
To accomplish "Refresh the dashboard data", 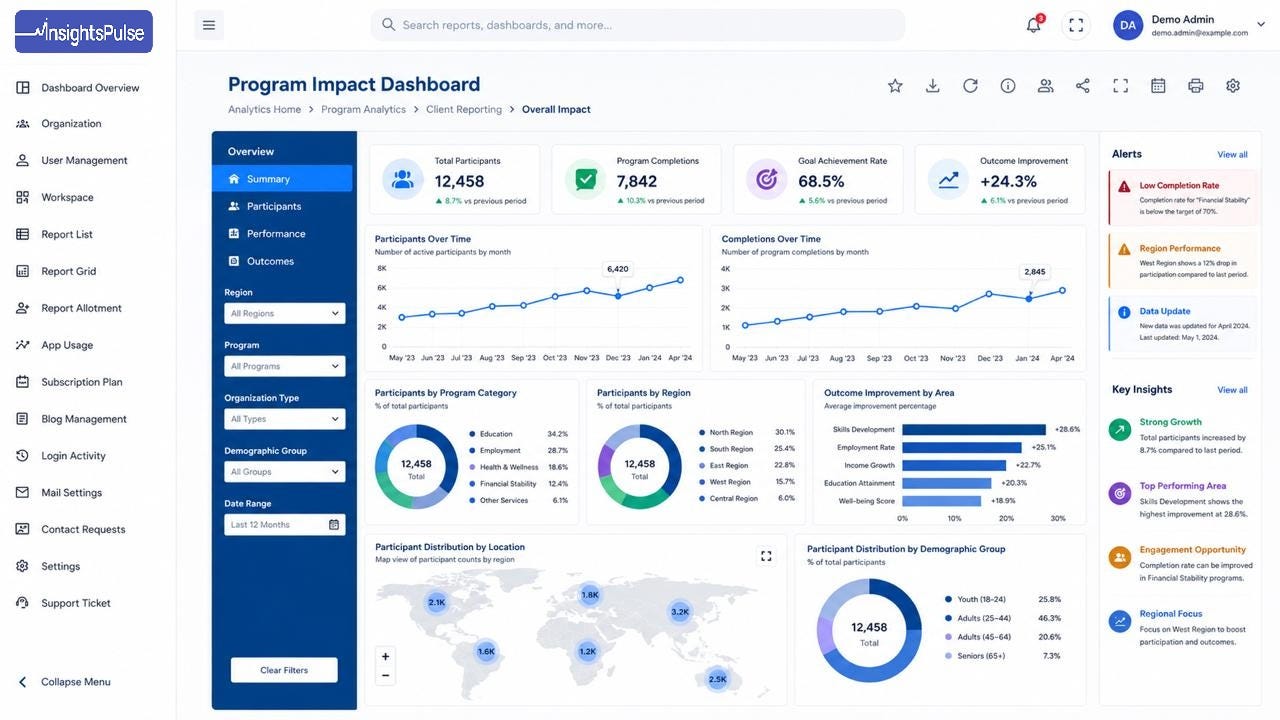I will pos(970,86).
